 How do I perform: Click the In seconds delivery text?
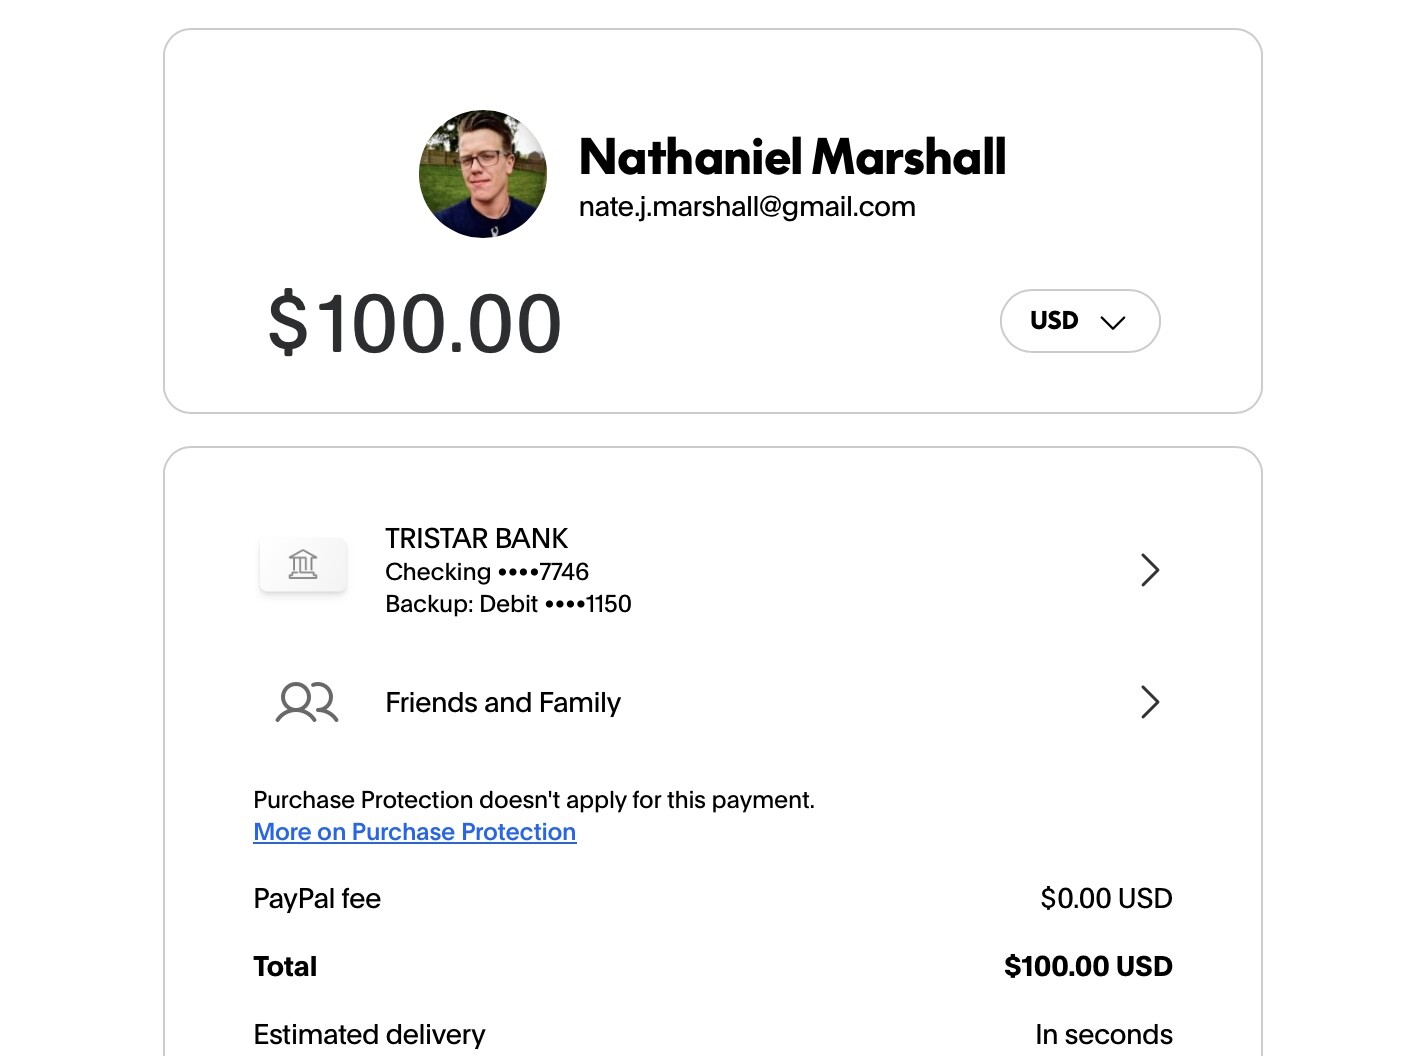coord(1104,1034)
